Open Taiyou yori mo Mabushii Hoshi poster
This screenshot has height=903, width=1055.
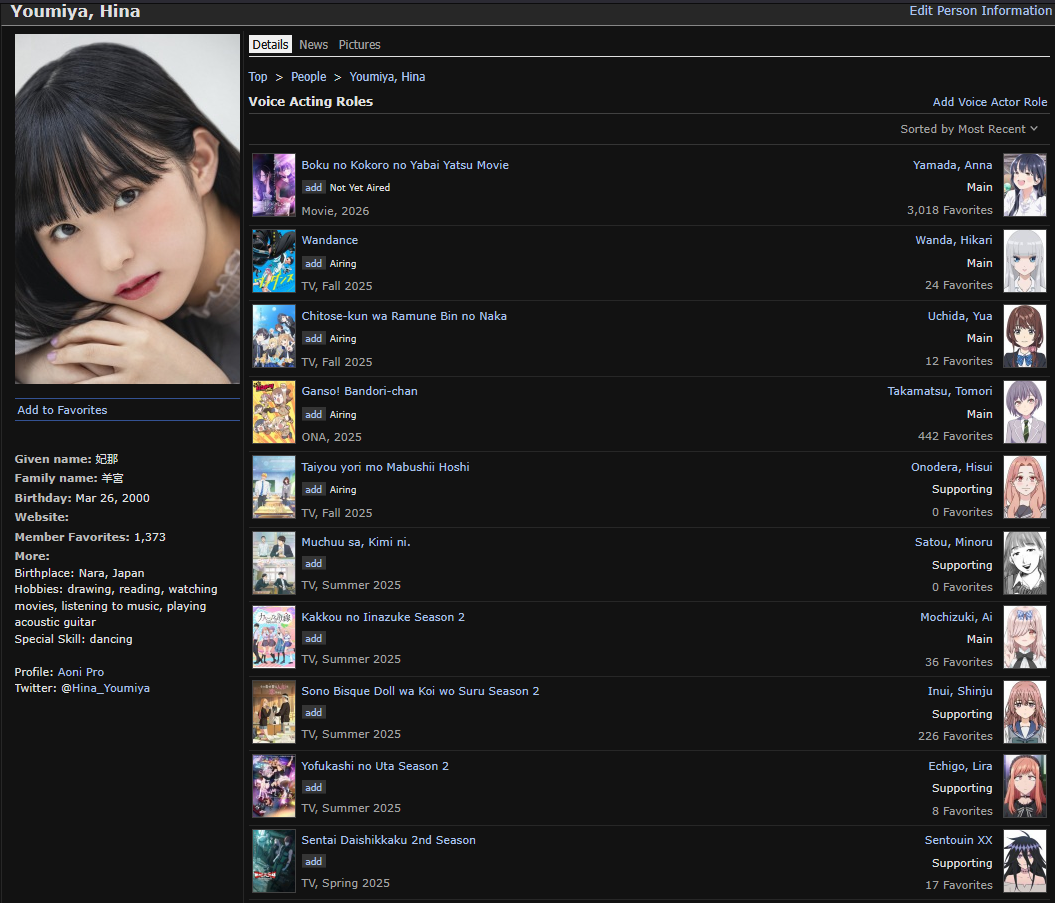(x=274, y=487)
